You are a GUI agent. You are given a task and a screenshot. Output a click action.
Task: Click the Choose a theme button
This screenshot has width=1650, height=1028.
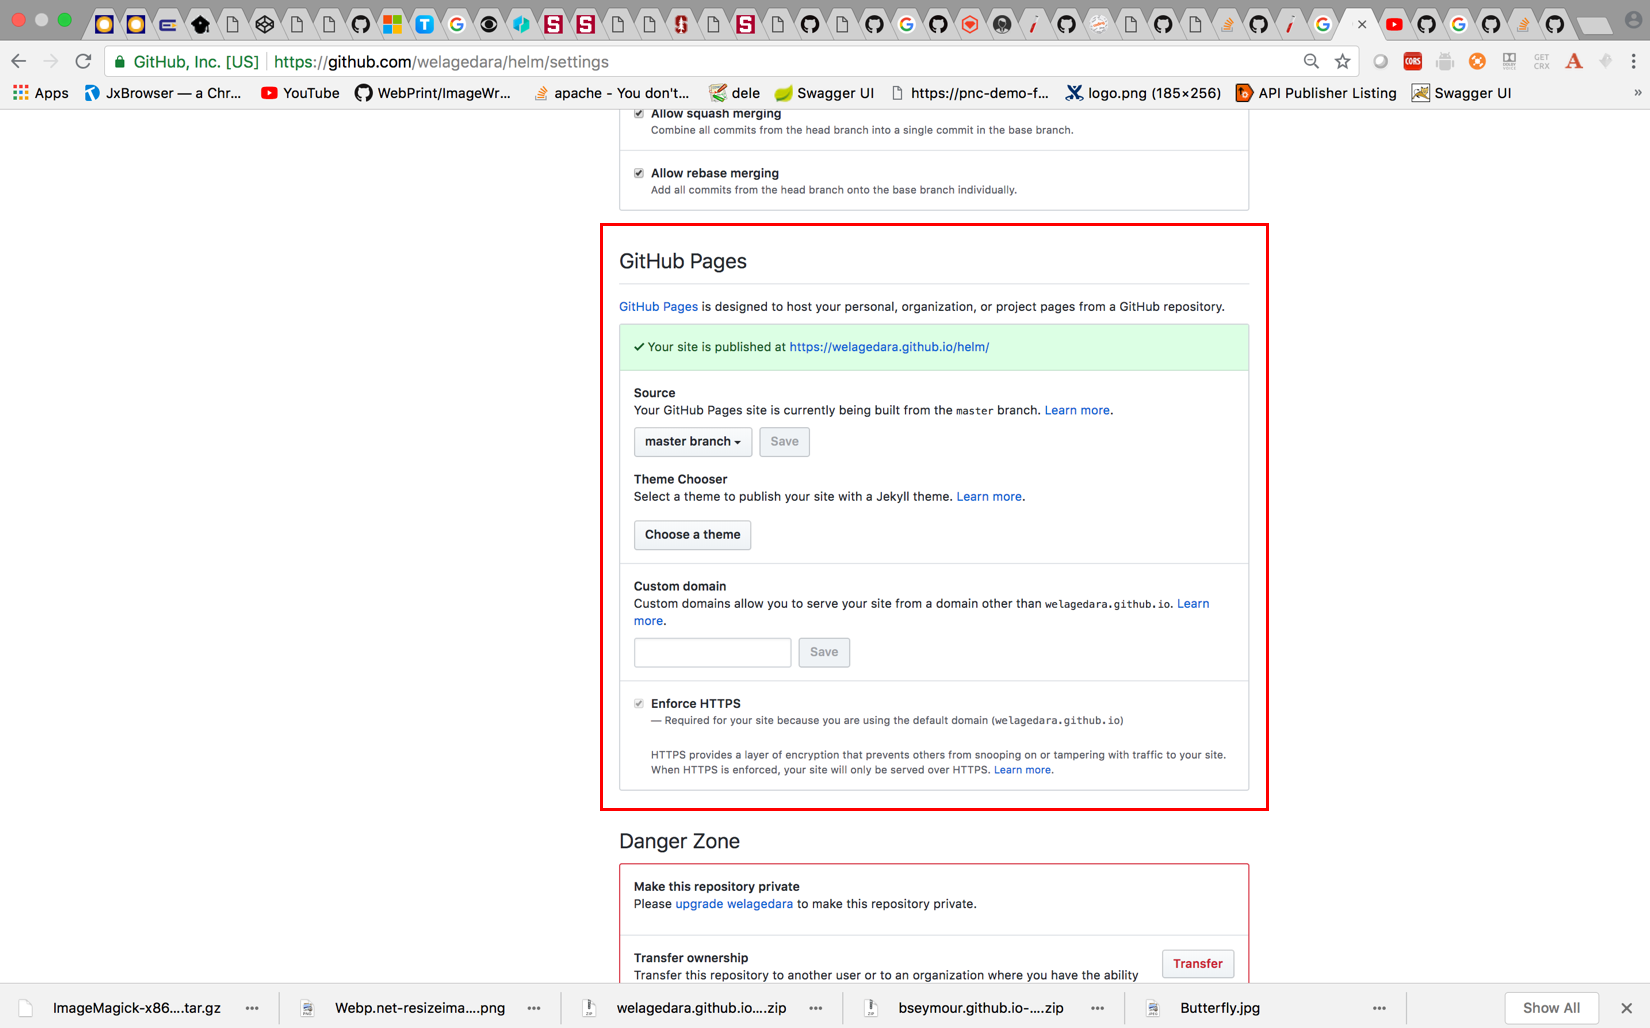pos(692,535)
